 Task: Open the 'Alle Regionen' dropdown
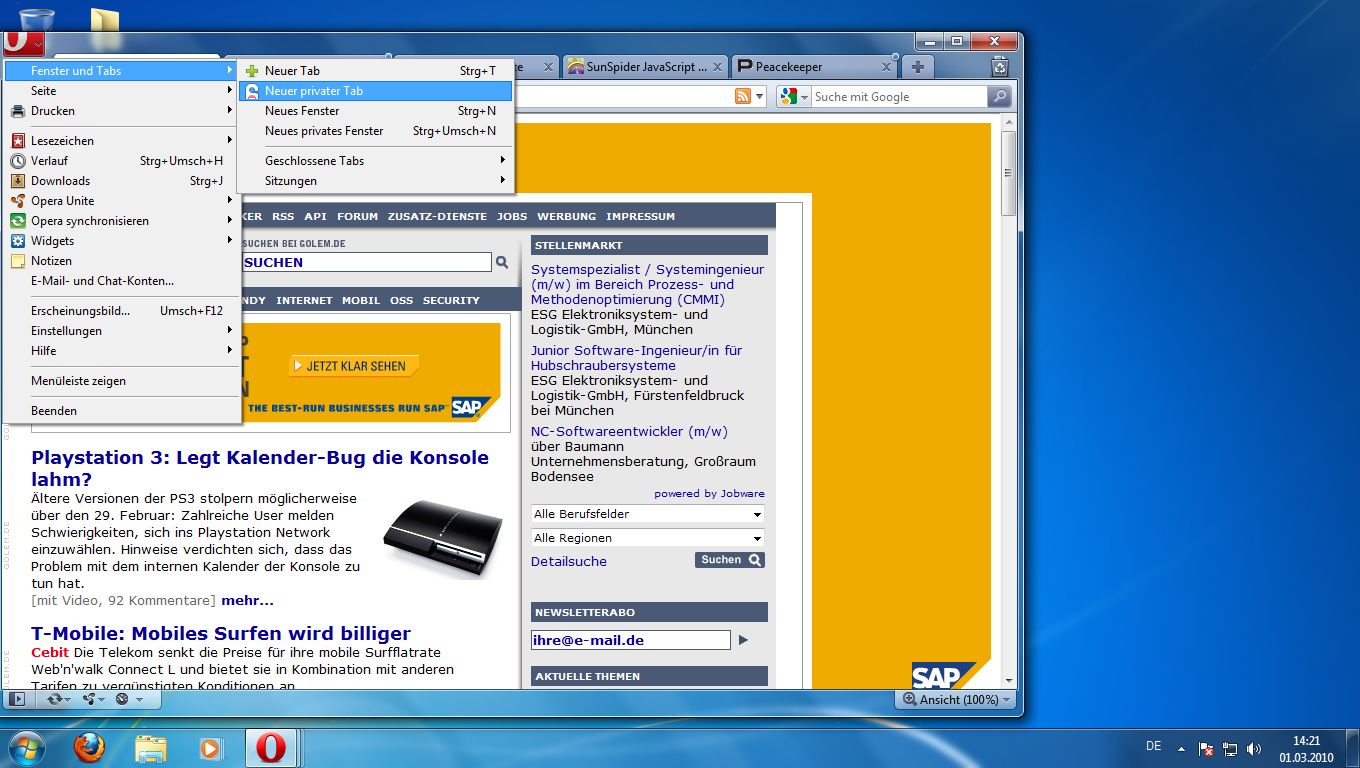pyautogui.click(x=648, y=538)
